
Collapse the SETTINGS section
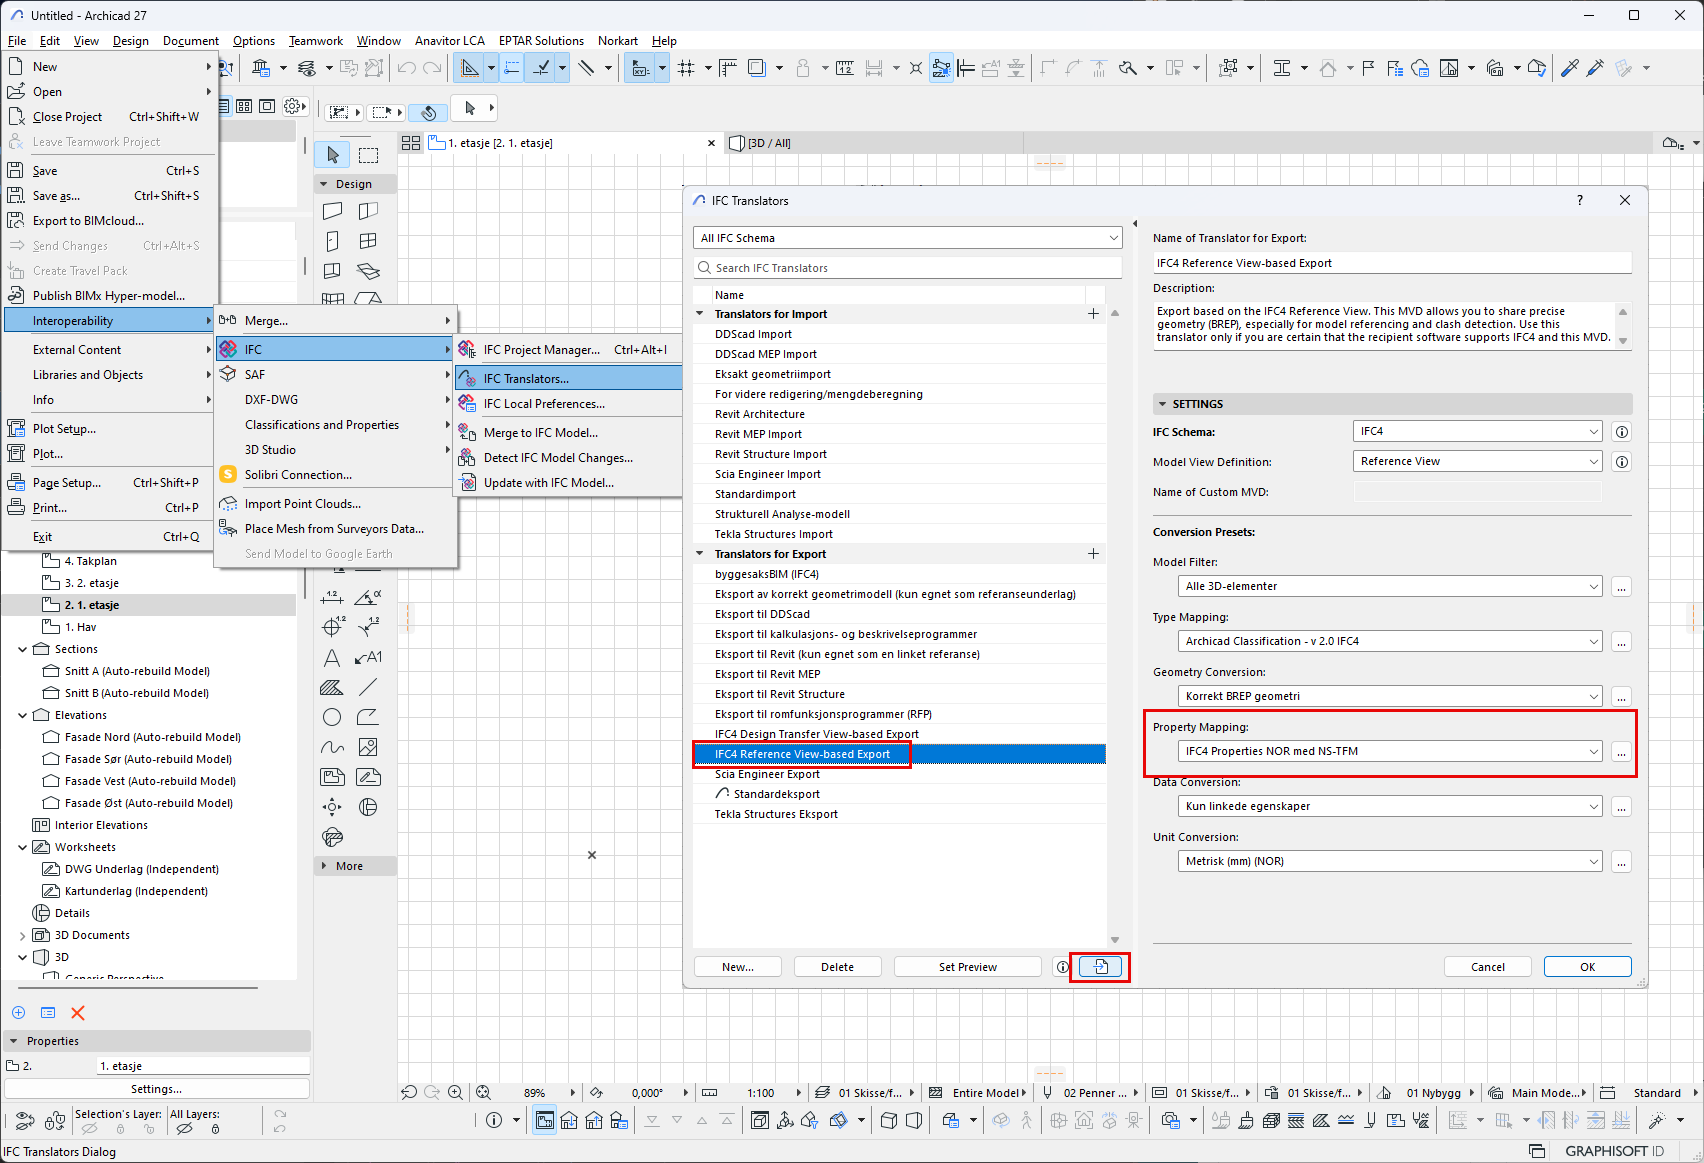coord(1162,404)
